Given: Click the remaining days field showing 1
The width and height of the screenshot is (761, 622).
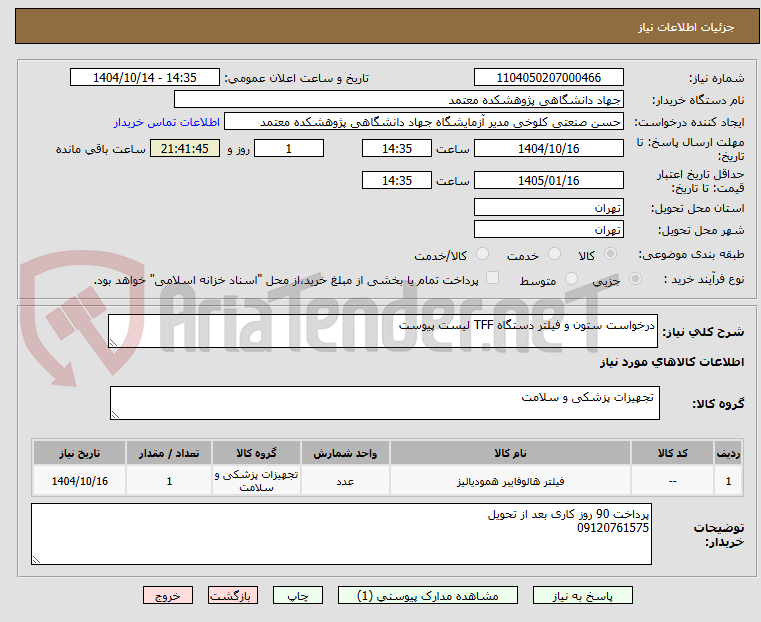Looking at the screenshot, I should tap(289, 148).
